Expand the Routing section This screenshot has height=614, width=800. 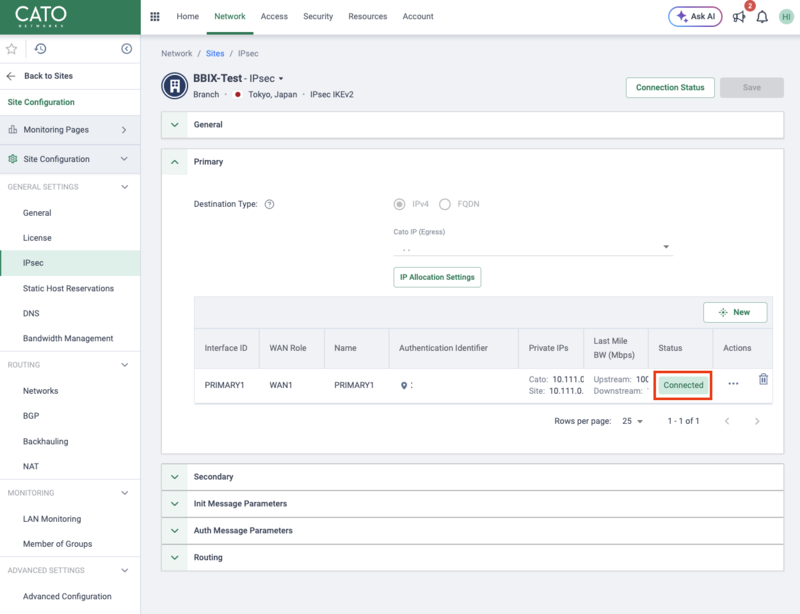[174, 557]
